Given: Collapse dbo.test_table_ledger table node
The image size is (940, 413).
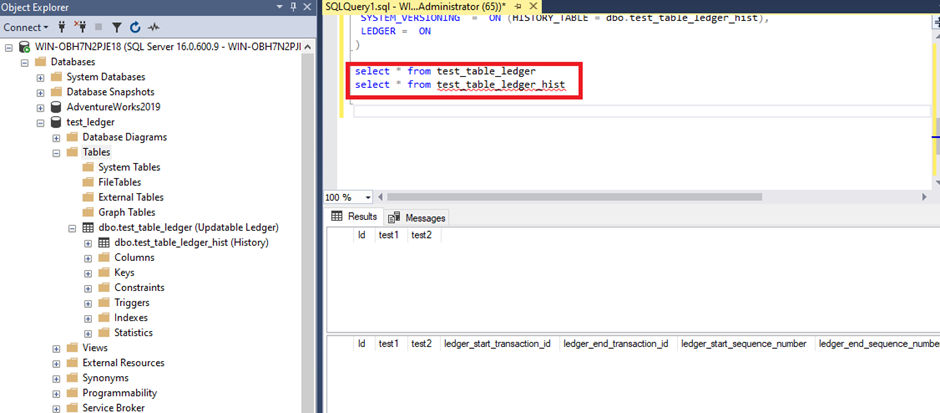Looking at the screenshot, I should [x=72, y=228].
